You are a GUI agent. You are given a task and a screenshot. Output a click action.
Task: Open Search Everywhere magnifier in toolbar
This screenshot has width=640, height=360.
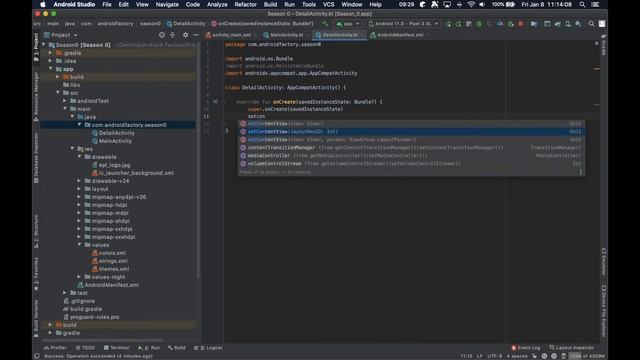tap(591, 24)
